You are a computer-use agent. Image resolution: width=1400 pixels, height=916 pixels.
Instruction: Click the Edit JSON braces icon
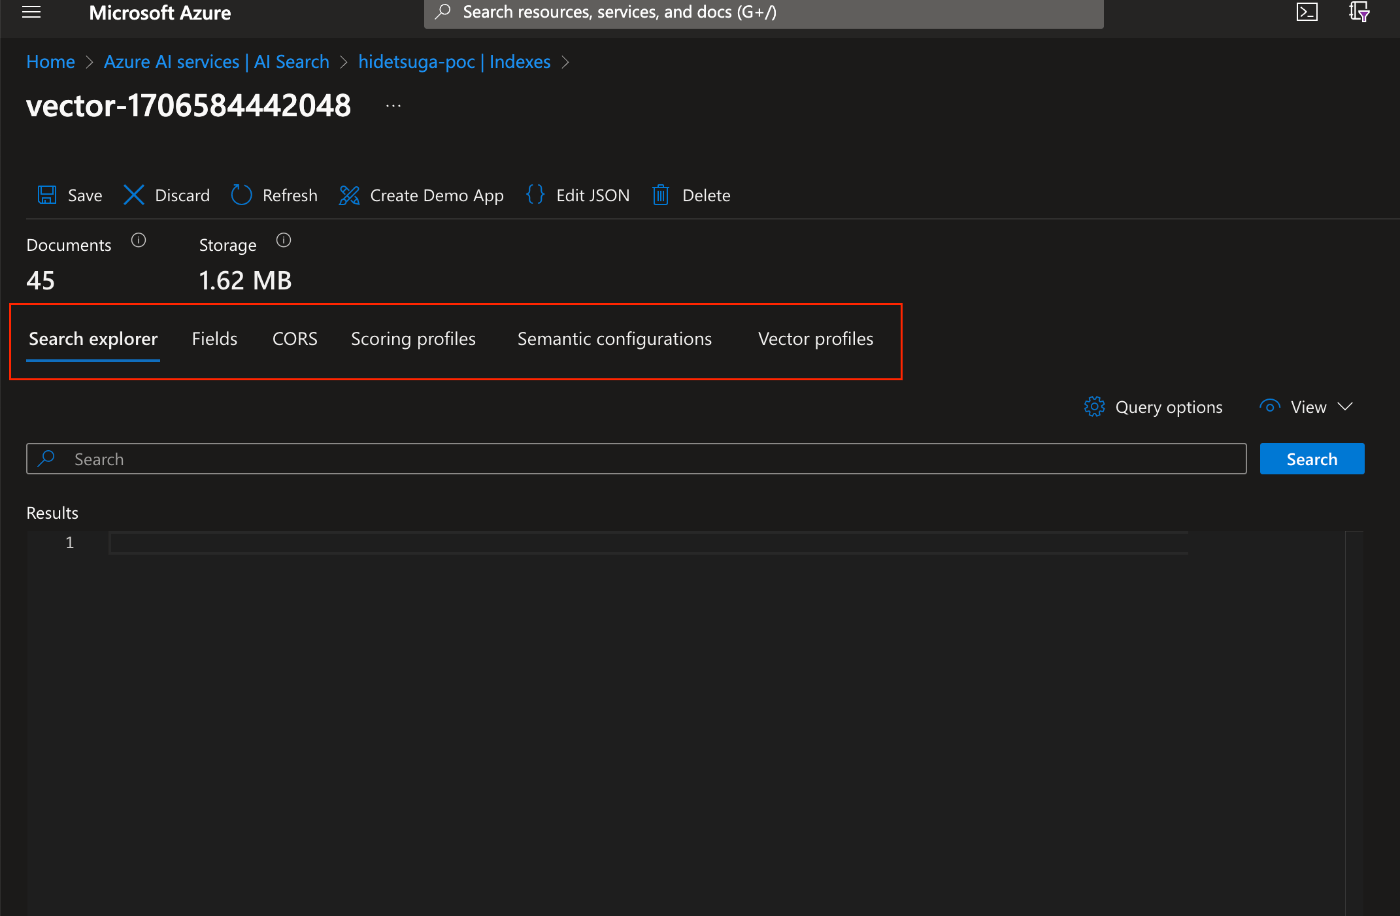pyautogui.click(x=535, y=195)
